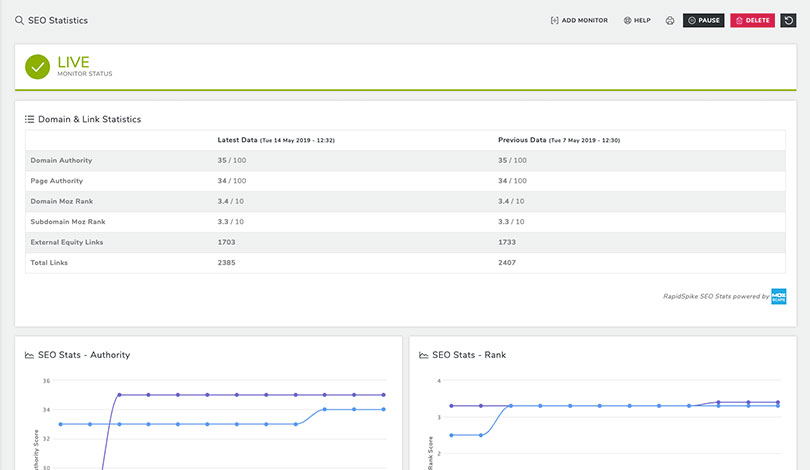
Task: Click the RapidSpike SEO Stats powered by text
Action: (x=716, y=296)
